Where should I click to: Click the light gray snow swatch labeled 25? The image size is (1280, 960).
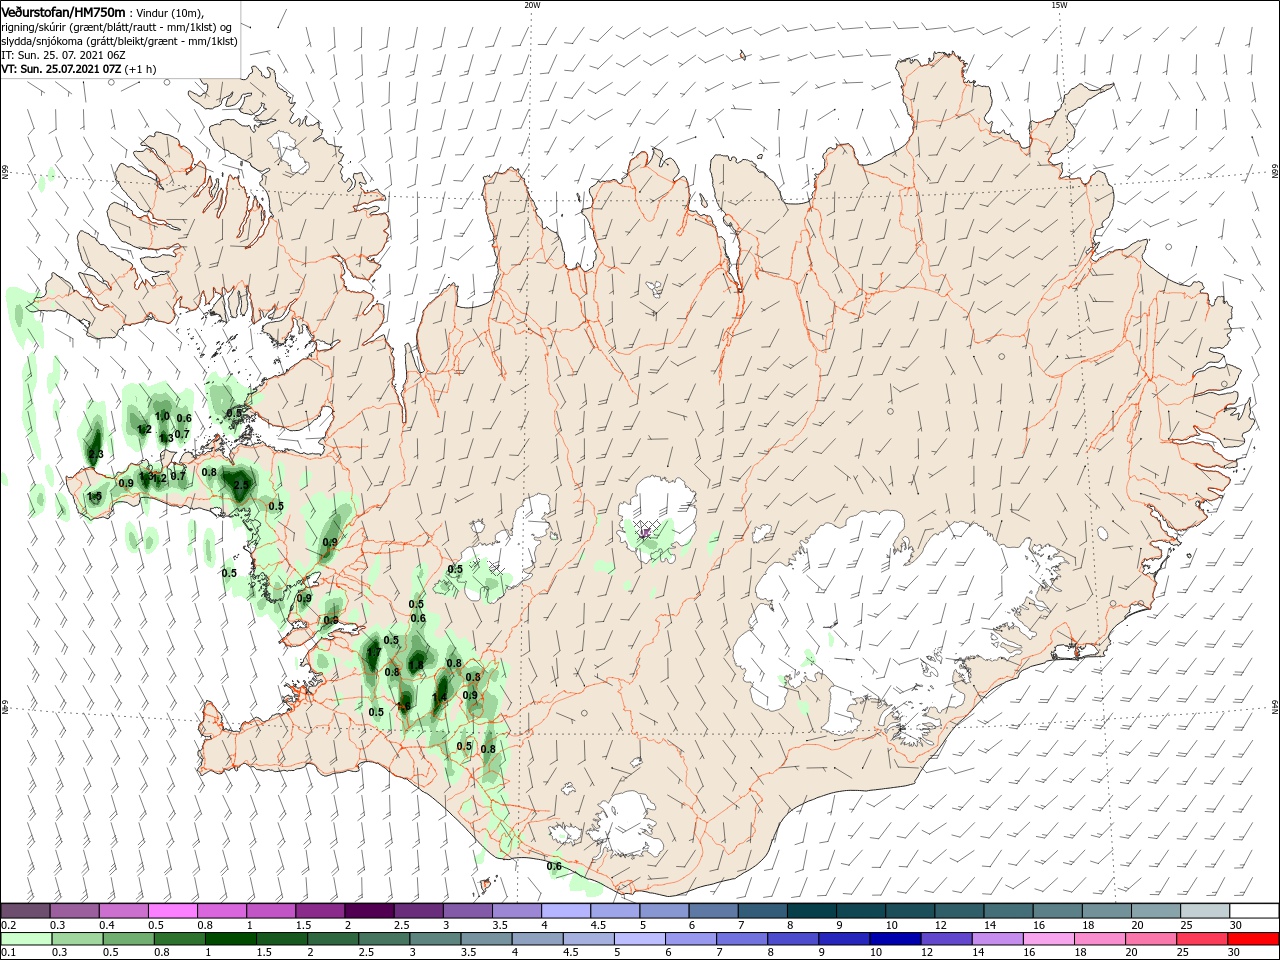coord(1205,911)
